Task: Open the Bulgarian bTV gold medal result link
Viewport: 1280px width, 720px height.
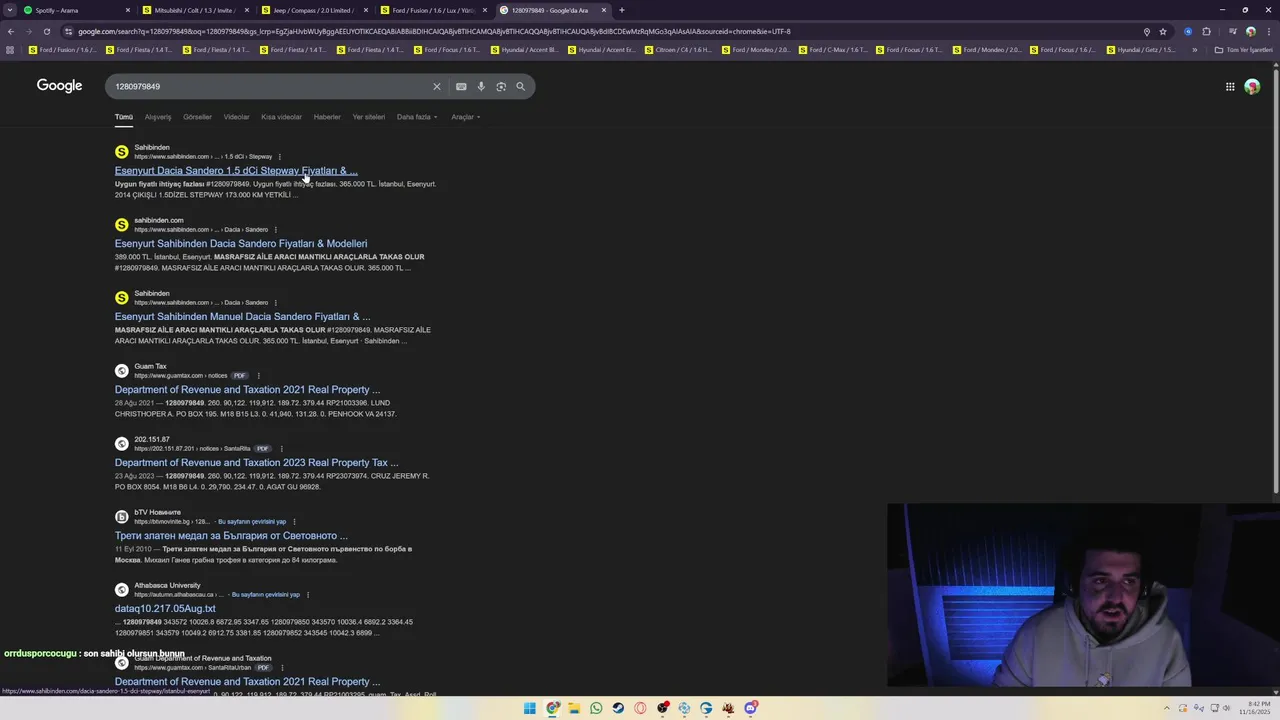Action: click(231, 536)
